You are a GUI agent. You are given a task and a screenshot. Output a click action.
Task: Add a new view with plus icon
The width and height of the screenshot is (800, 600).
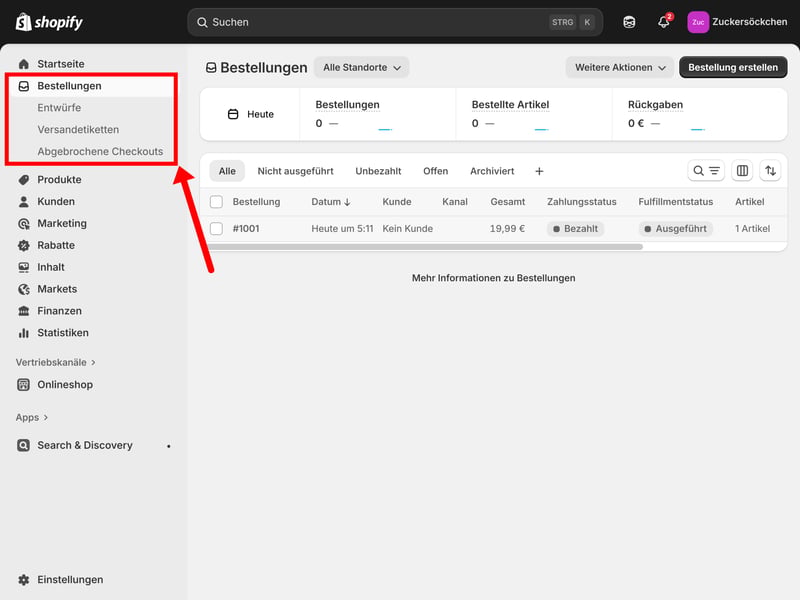[x=539, y=171]
